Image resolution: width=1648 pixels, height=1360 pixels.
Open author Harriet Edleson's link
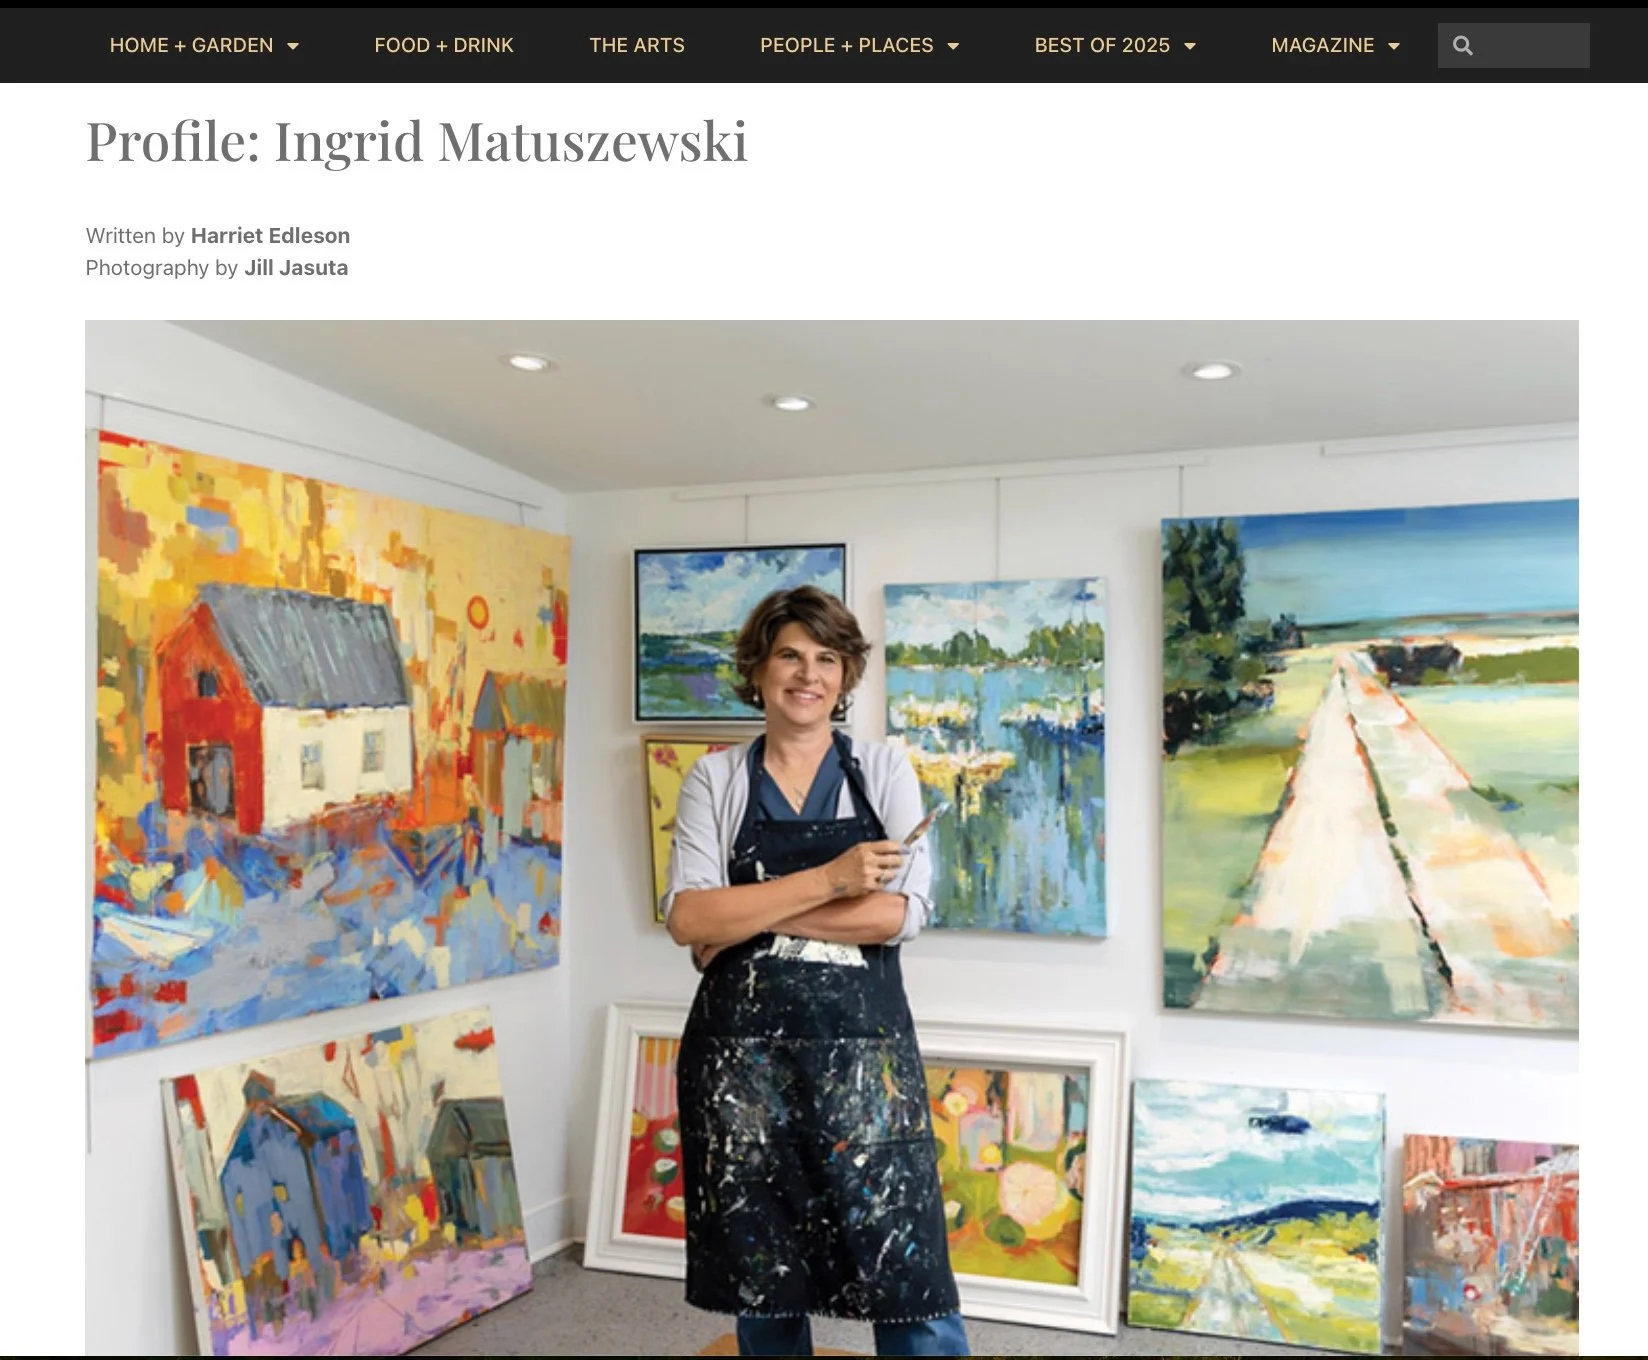click(270, 236)
